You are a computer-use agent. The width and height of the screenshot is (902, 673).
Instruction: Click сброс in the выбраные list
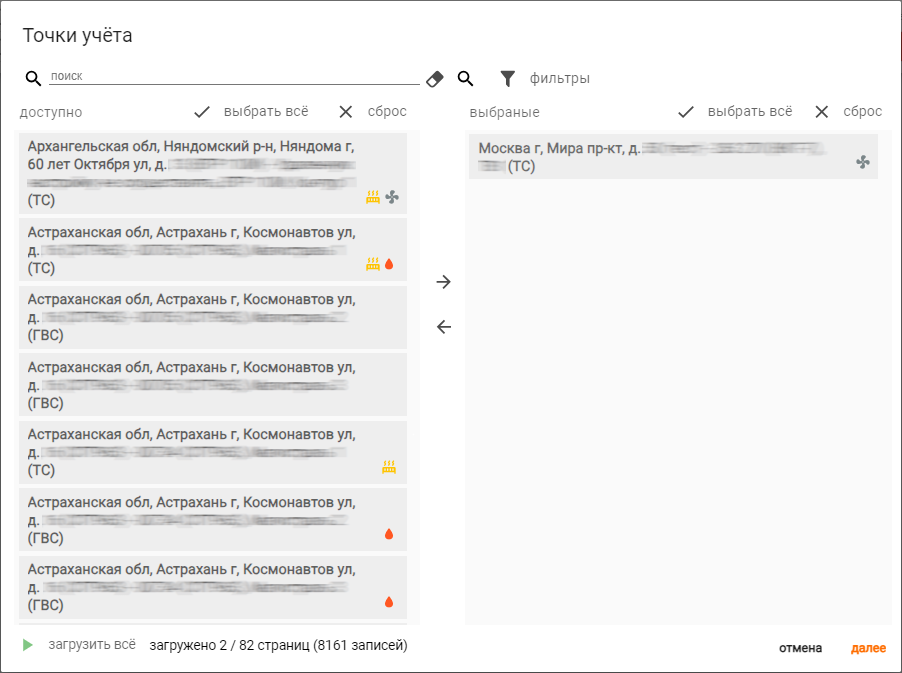[x=862, y=111]
